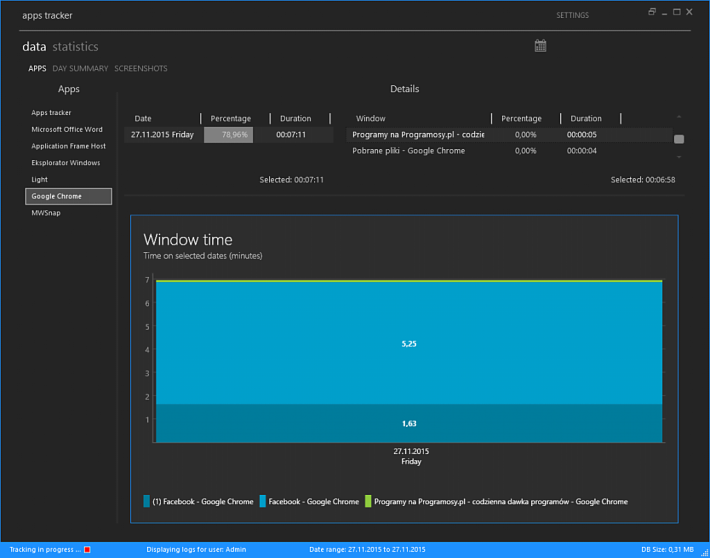Image resolution: width=710 pixels, height=558 pixels.
Task: Click the Window time chart title
Action: point(188,240)
